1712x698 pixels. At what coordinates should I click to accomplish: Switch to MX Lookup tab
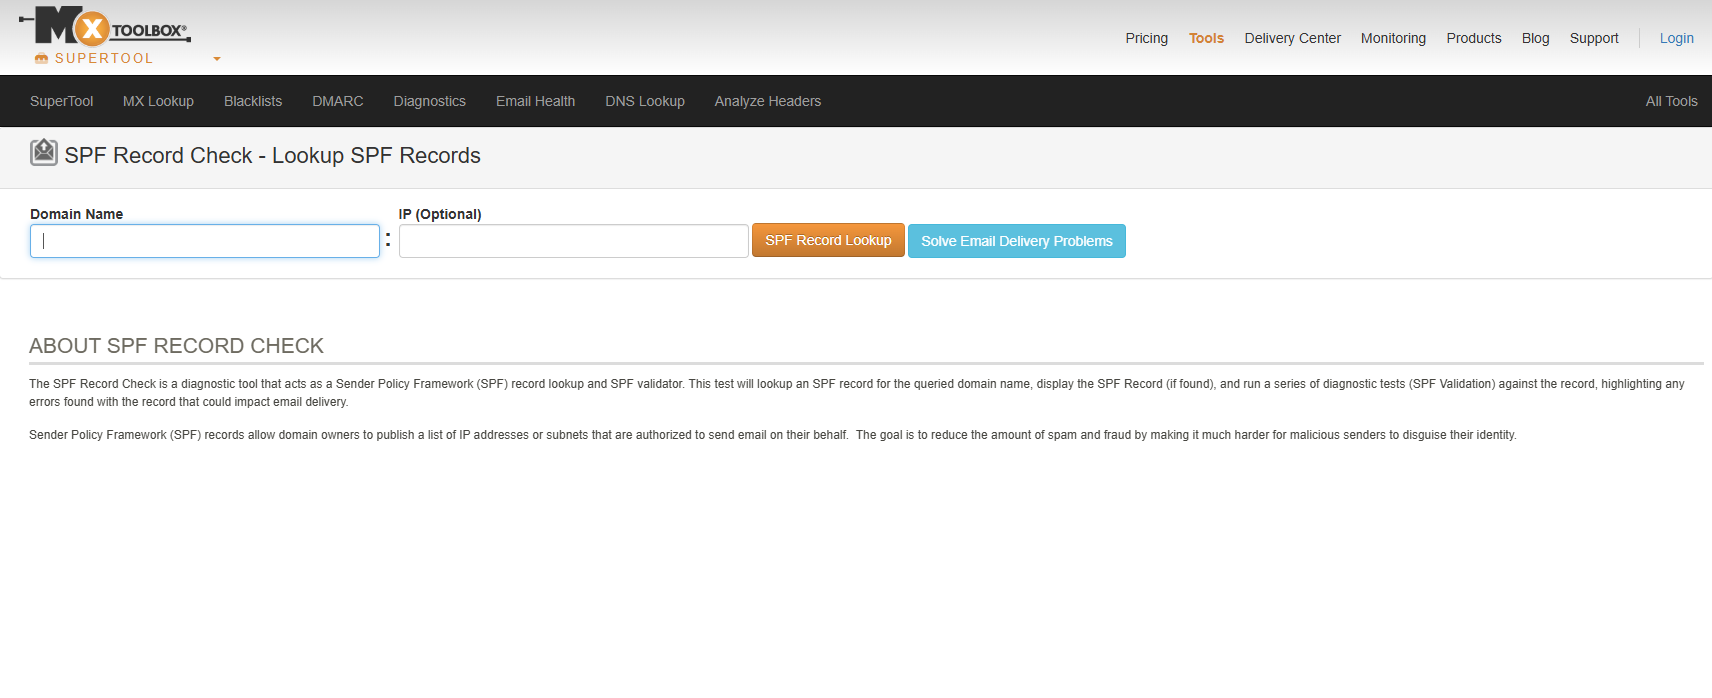158,101
